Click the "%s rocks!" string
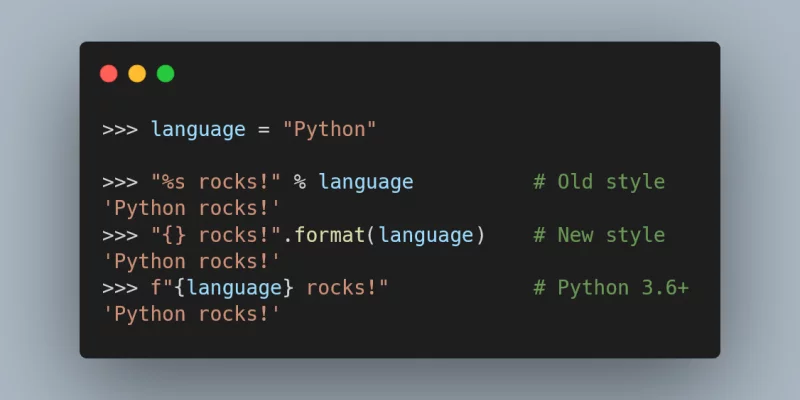 tap(216, 182)
